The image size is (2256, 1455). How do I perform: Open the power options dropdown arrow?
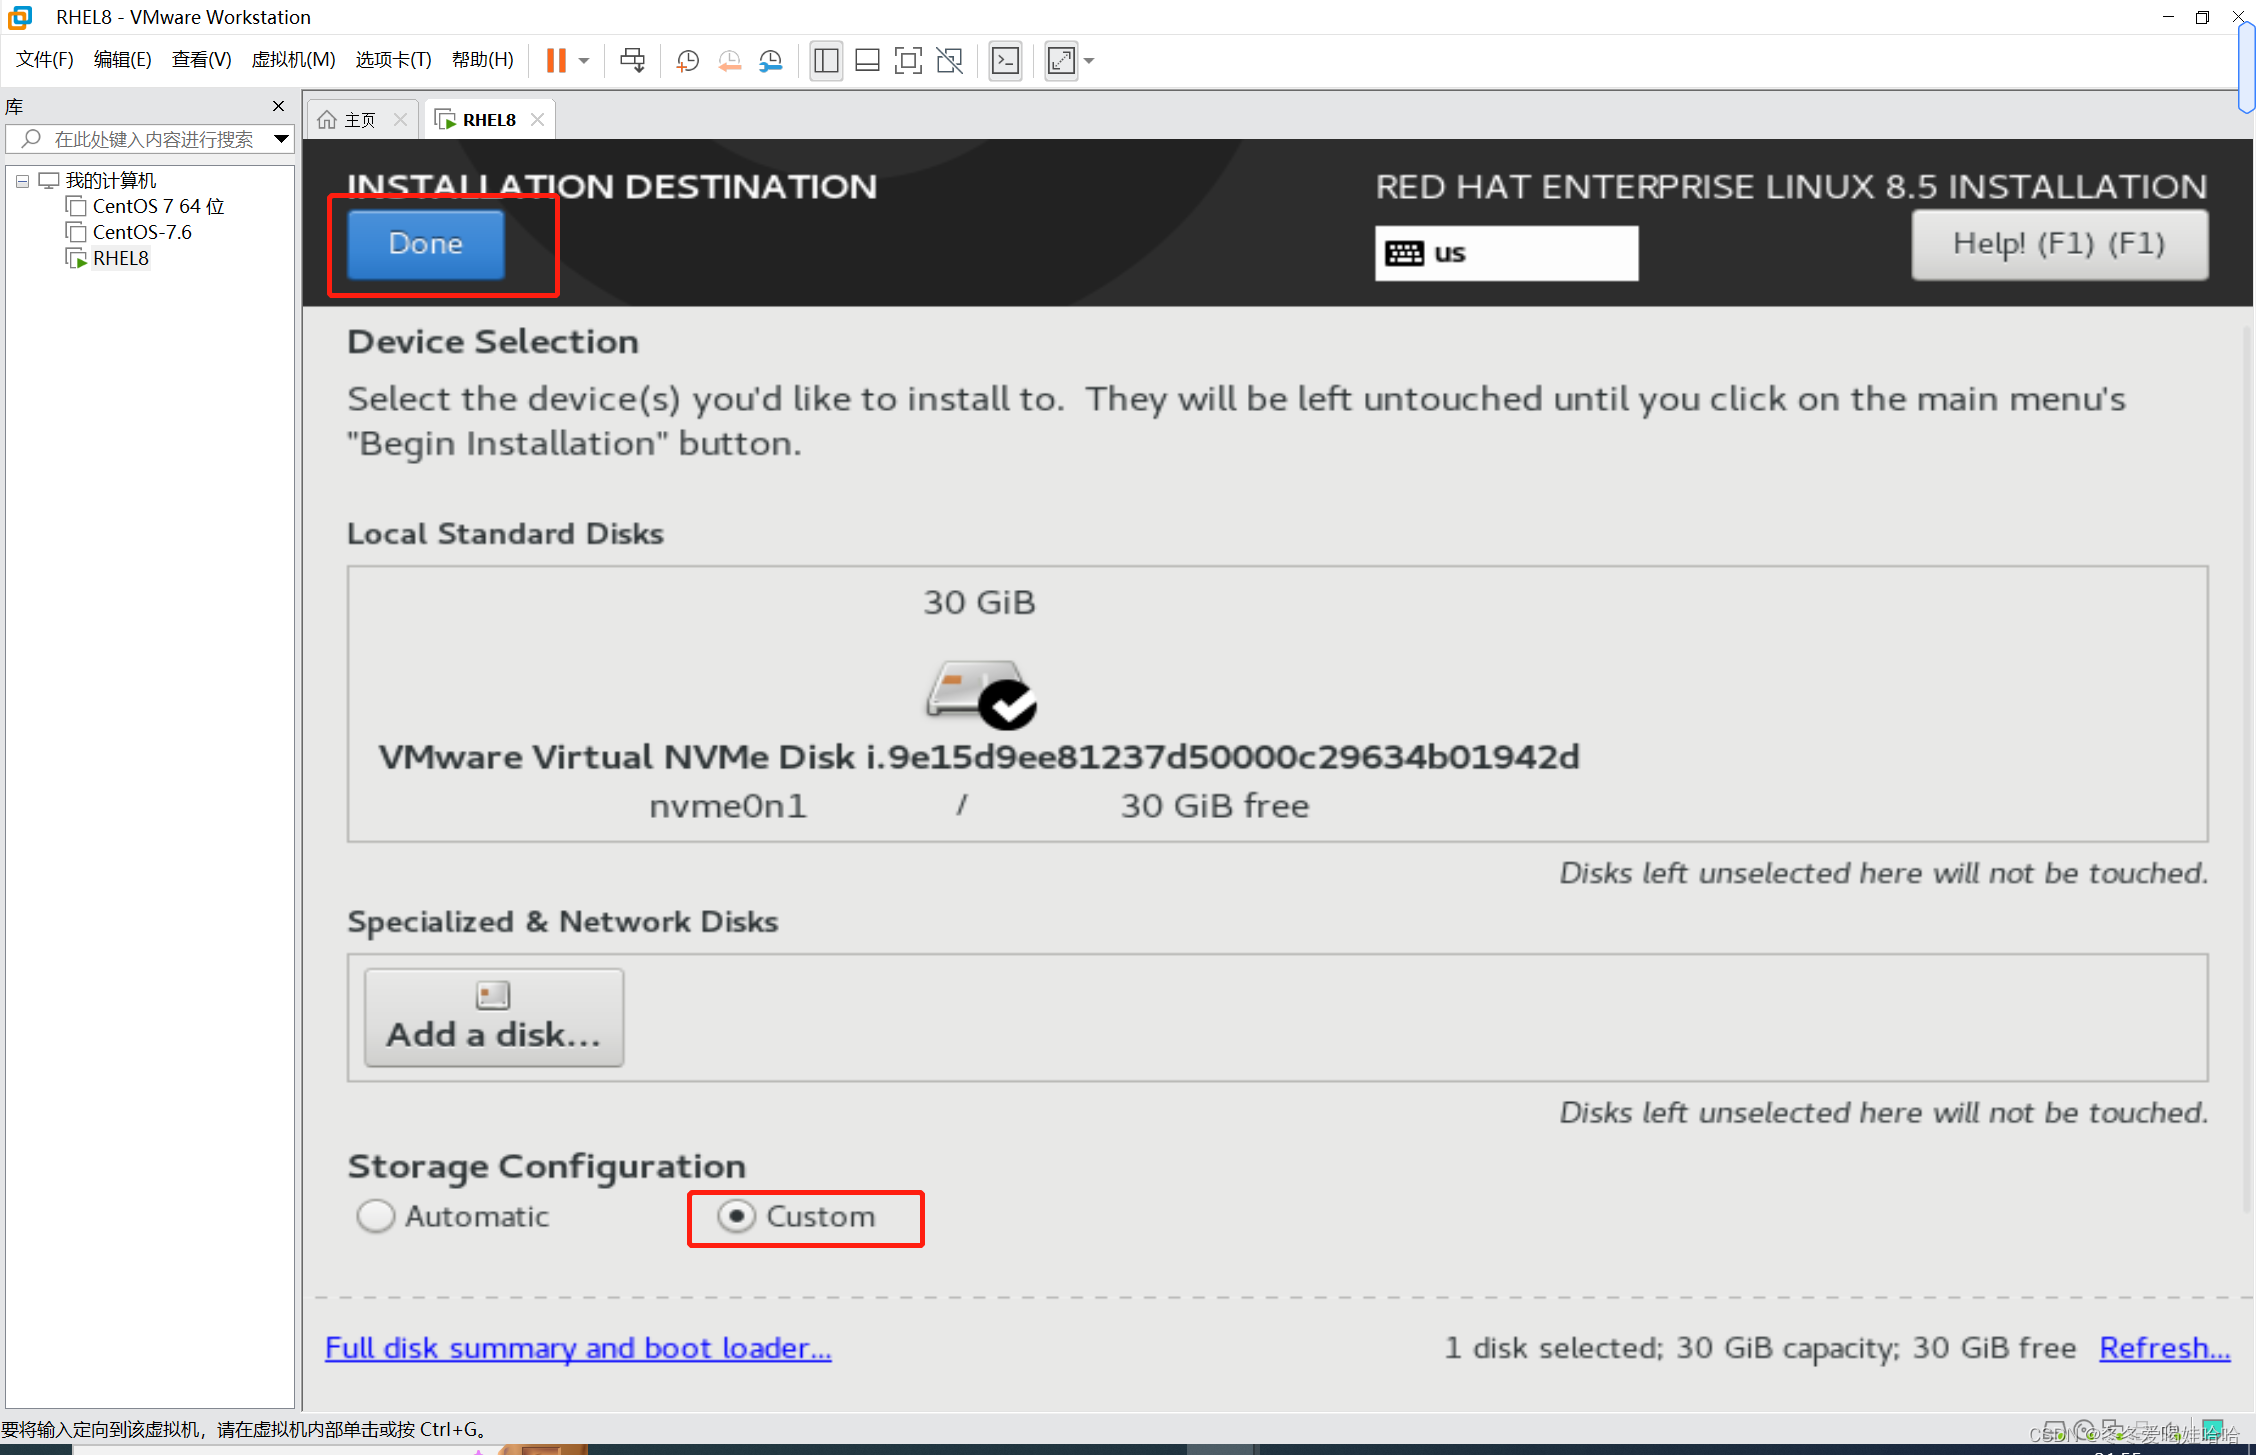coord(585,61)
